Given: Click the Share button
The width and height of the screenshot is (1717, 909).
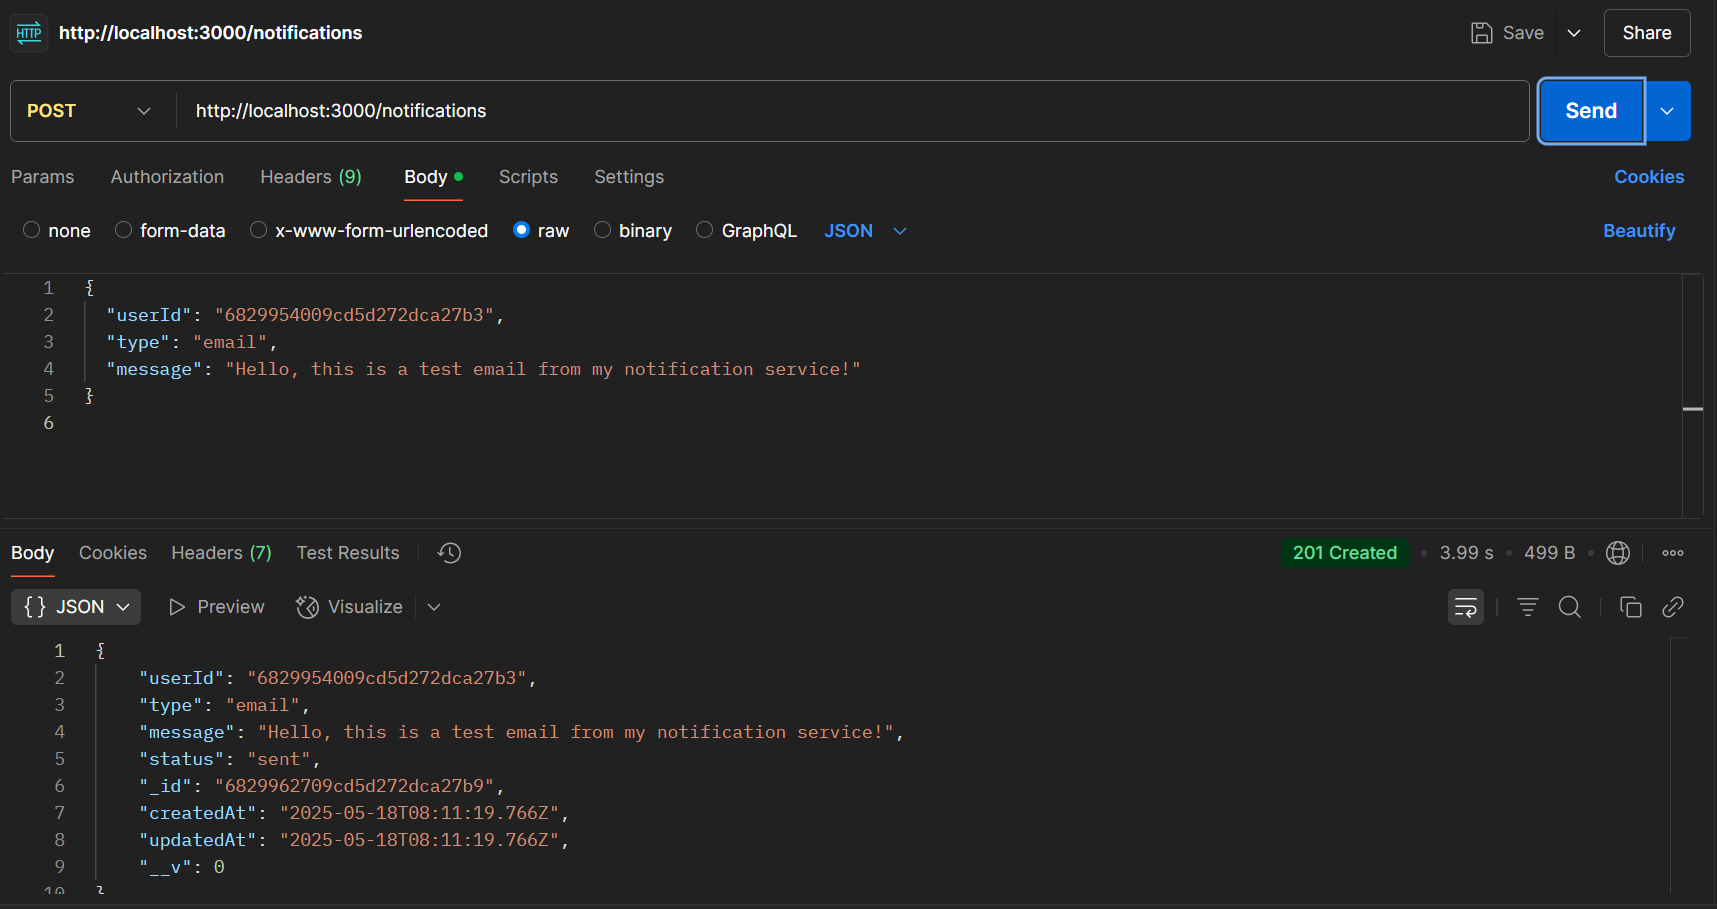Looking at the screenshot, I should [1647, 33].
